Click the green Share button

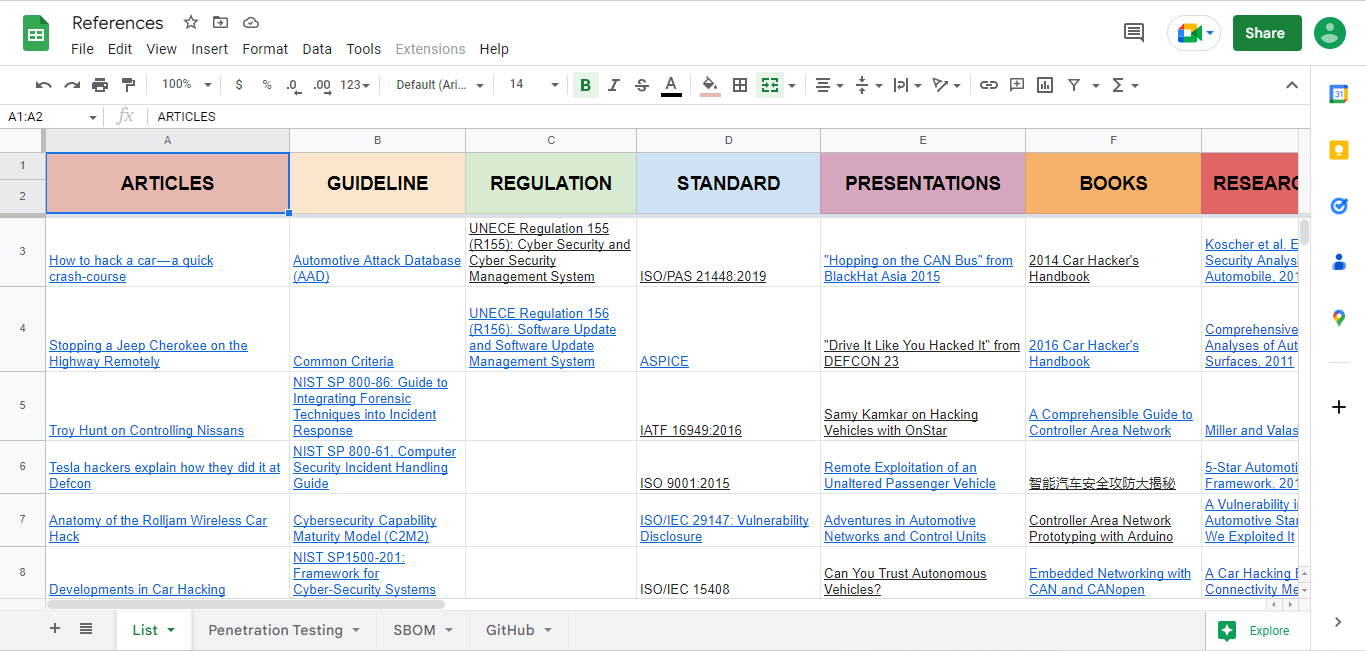pyautogui.click(x=1267, y=33)
